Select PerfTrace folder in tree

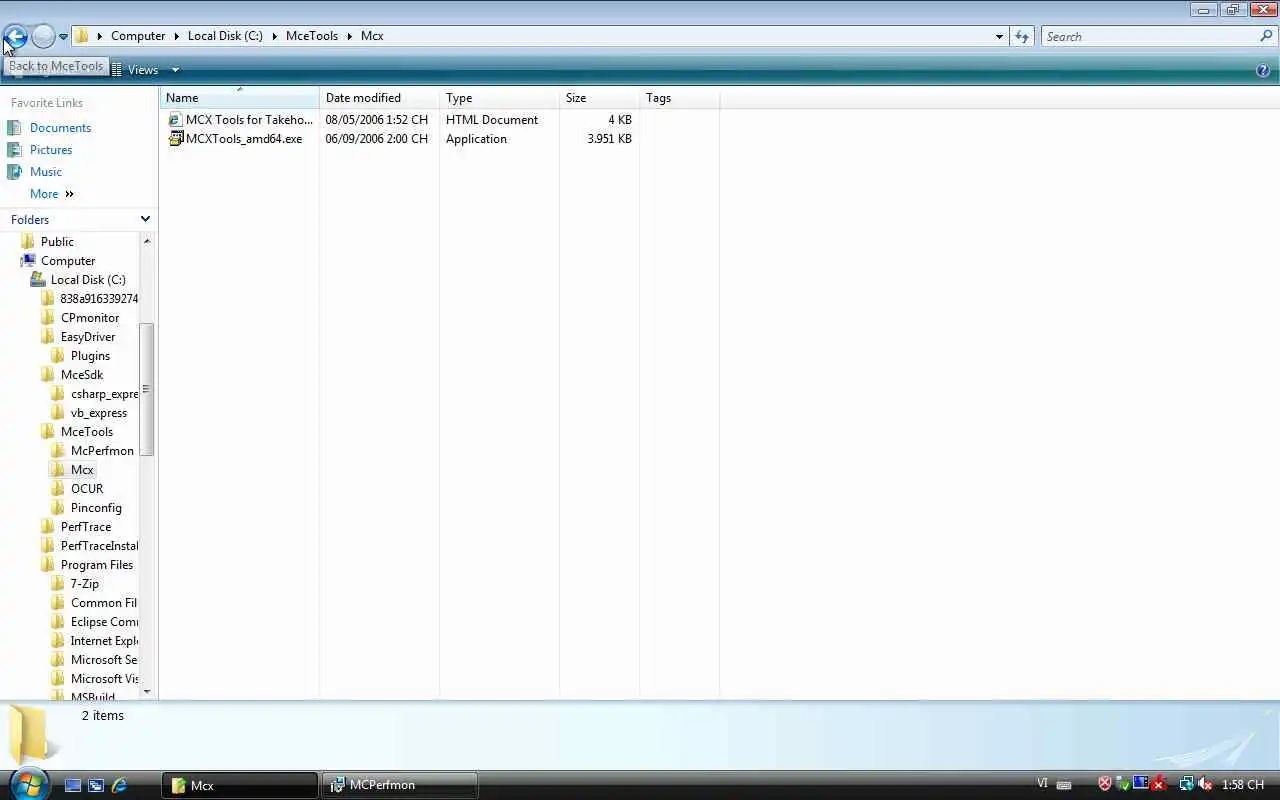(86, 527)
